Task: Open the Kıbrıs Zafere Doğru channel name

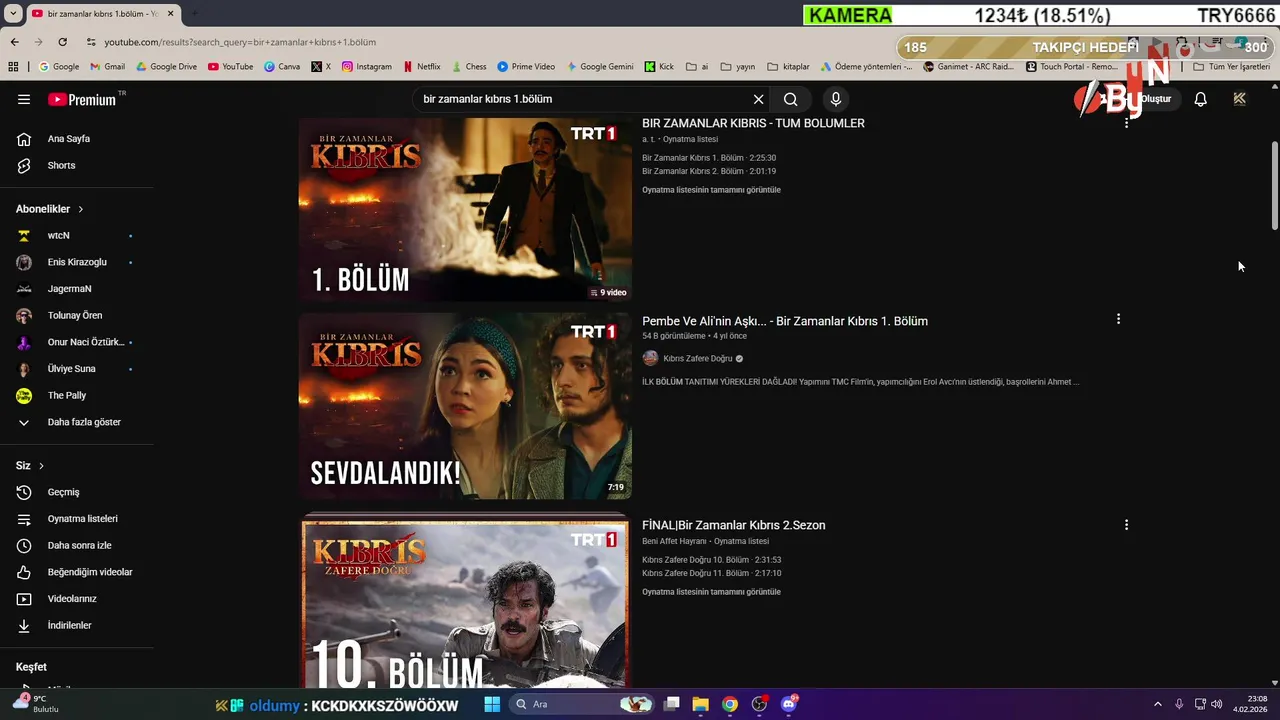Action: point(698,358)
